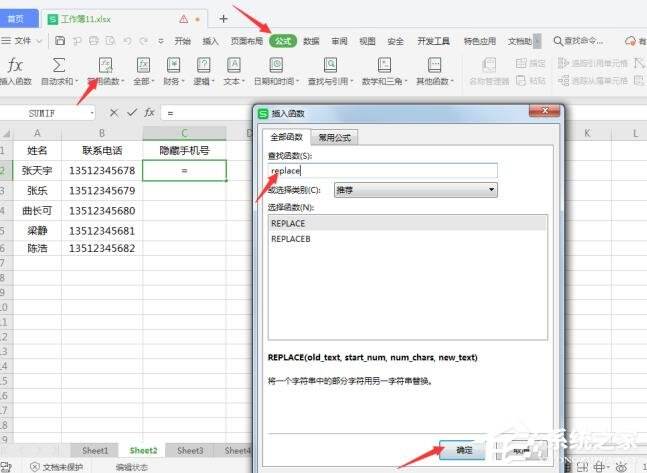The width and height of the screenshot is (647, 473).
Task: Click the confirm checkmark in formula bar
Action: 132,113
